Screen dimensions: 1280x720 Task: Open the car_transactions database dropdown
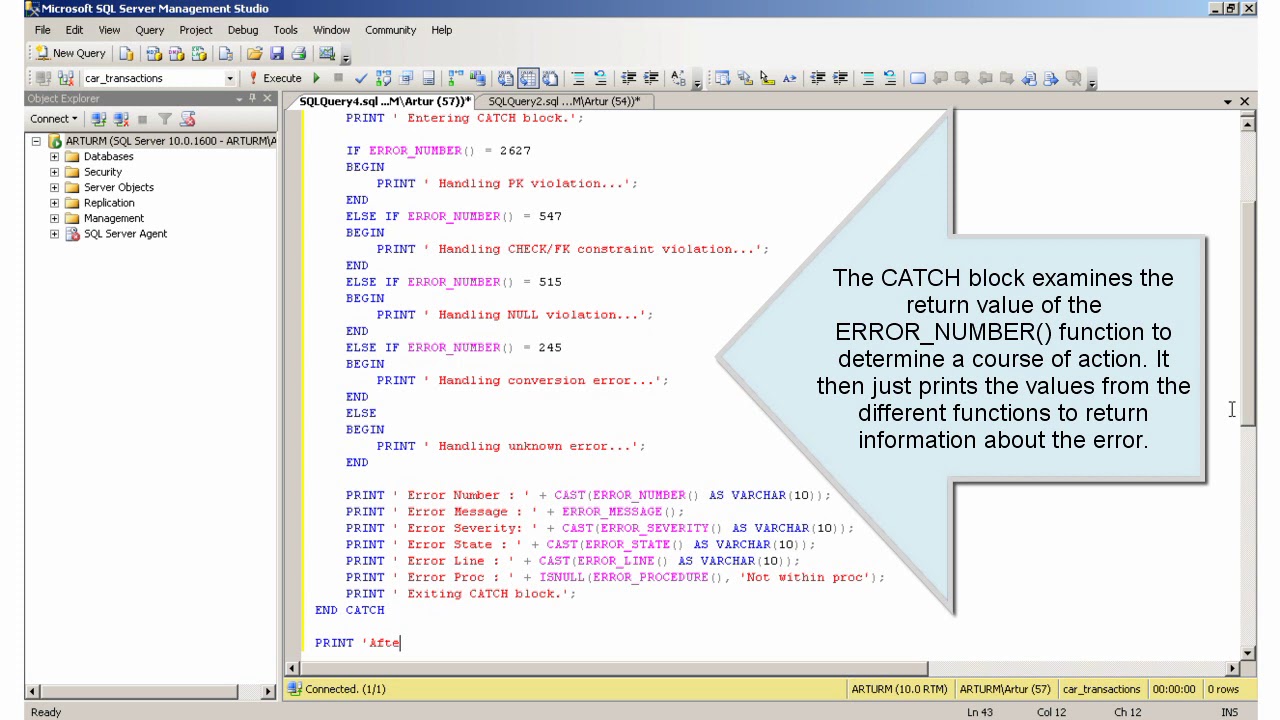point(229,78)
